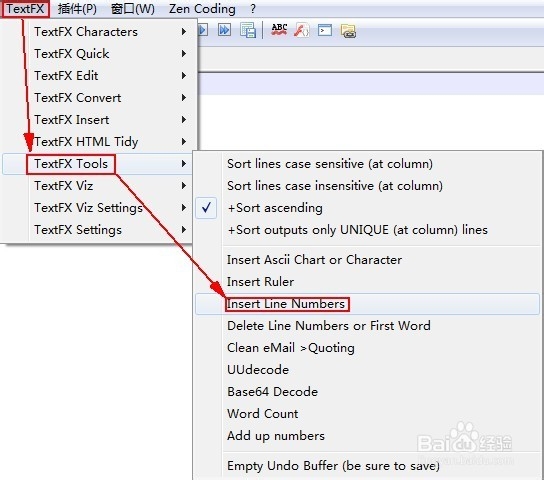Screen dimensions: 544x480
Task: Expand TextFX Quick submenu arrow
Action: [184, 53]
